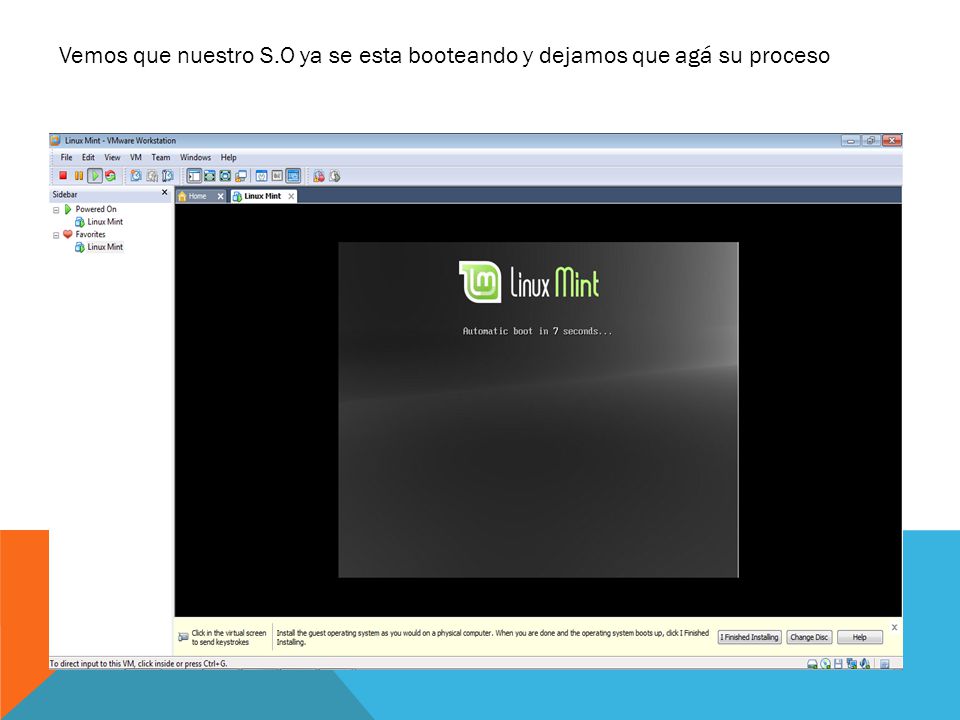The width and height of the screenshot is (960, 720).
Task: Collapse the Favorites tree node
Action: point(56,235)
